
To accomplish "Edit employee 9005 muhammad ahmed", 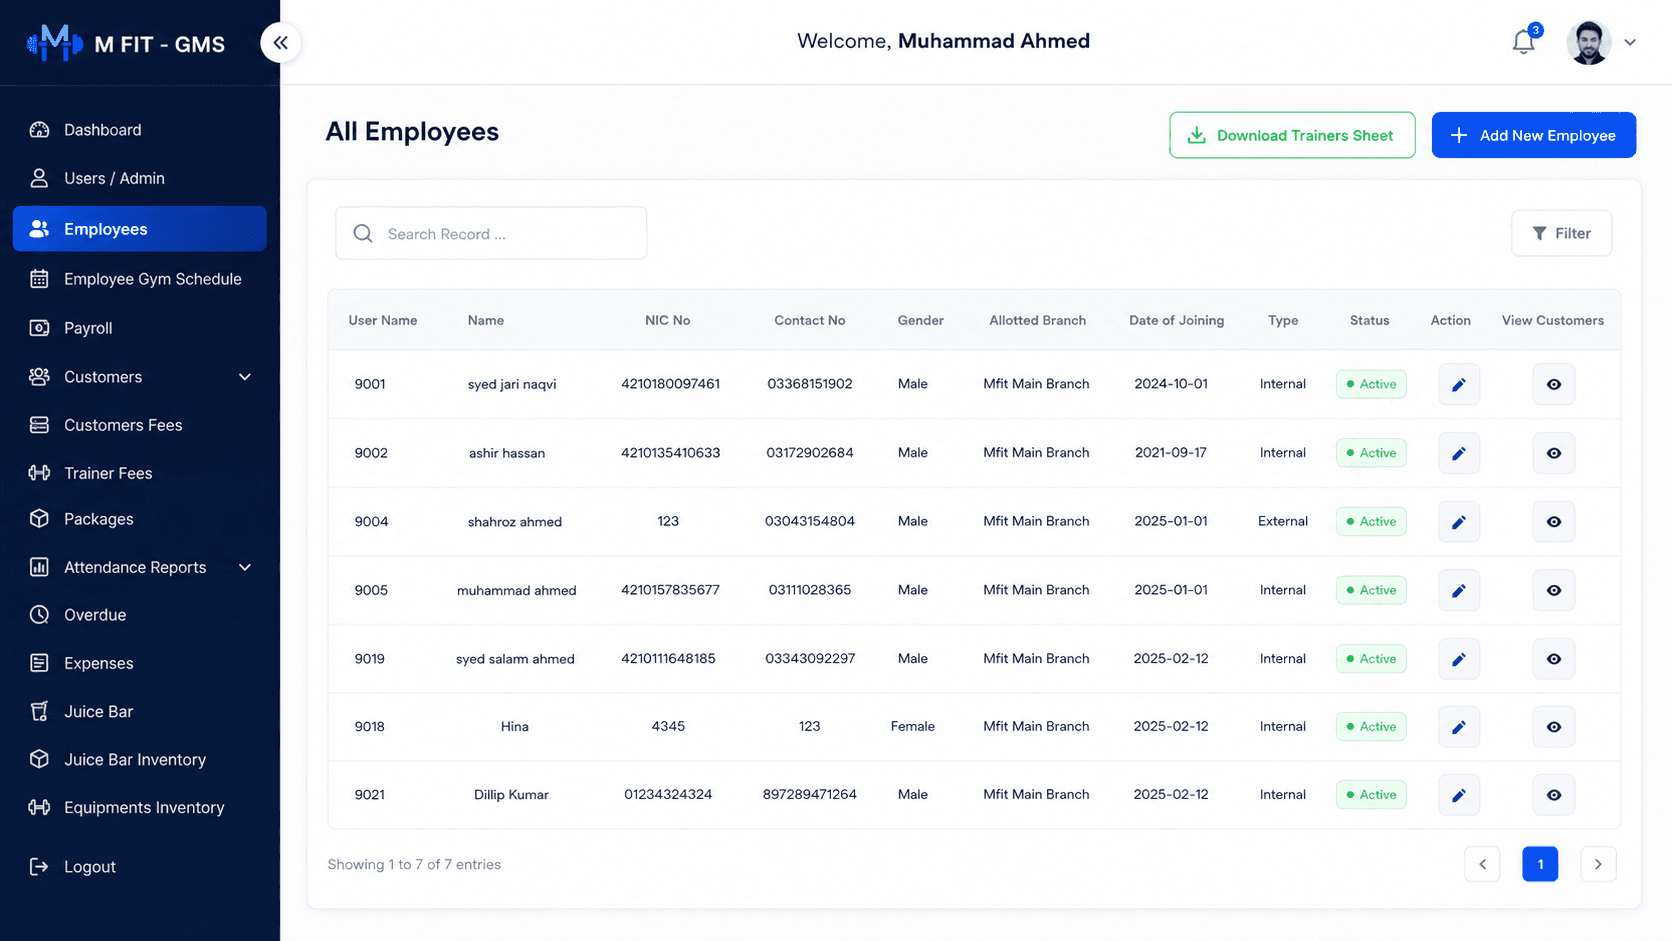I will pyautogui.click(x=1459, y=590).
